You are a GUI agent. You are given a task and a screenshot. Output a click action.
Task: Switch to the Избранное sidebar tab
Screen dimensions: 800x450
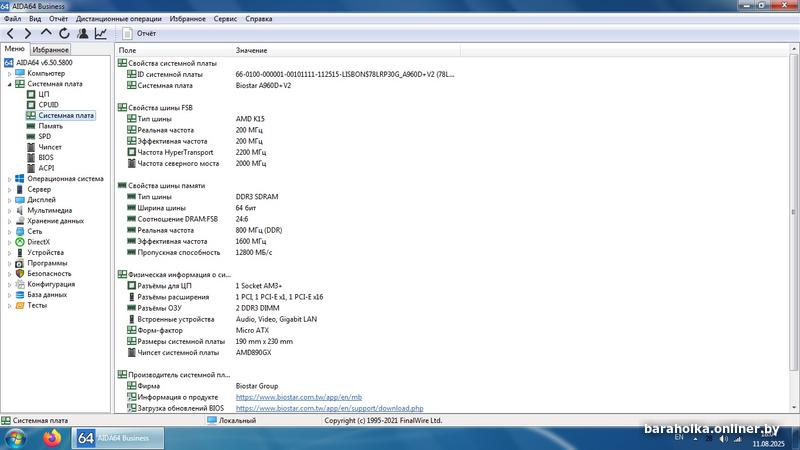click(50, 49)
